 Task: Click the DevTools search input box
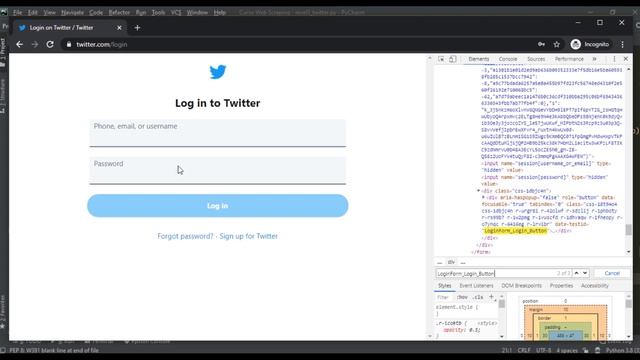[503, 273]
